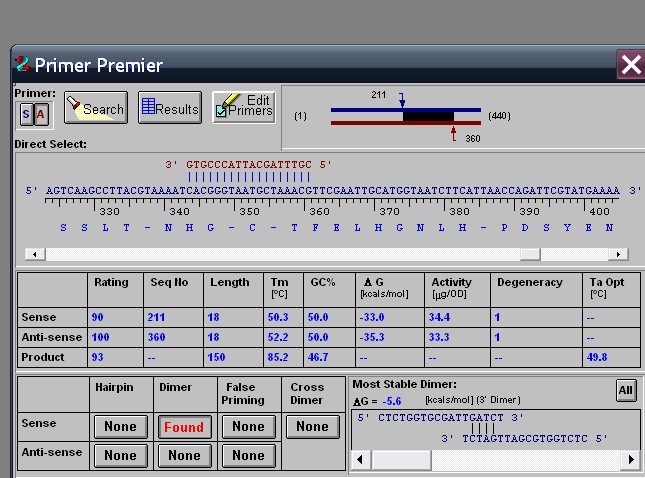The height and width of the screenshot is (478, 645).
Task: Click Product Tm value 85.2
Action: (x=278, y=357)
